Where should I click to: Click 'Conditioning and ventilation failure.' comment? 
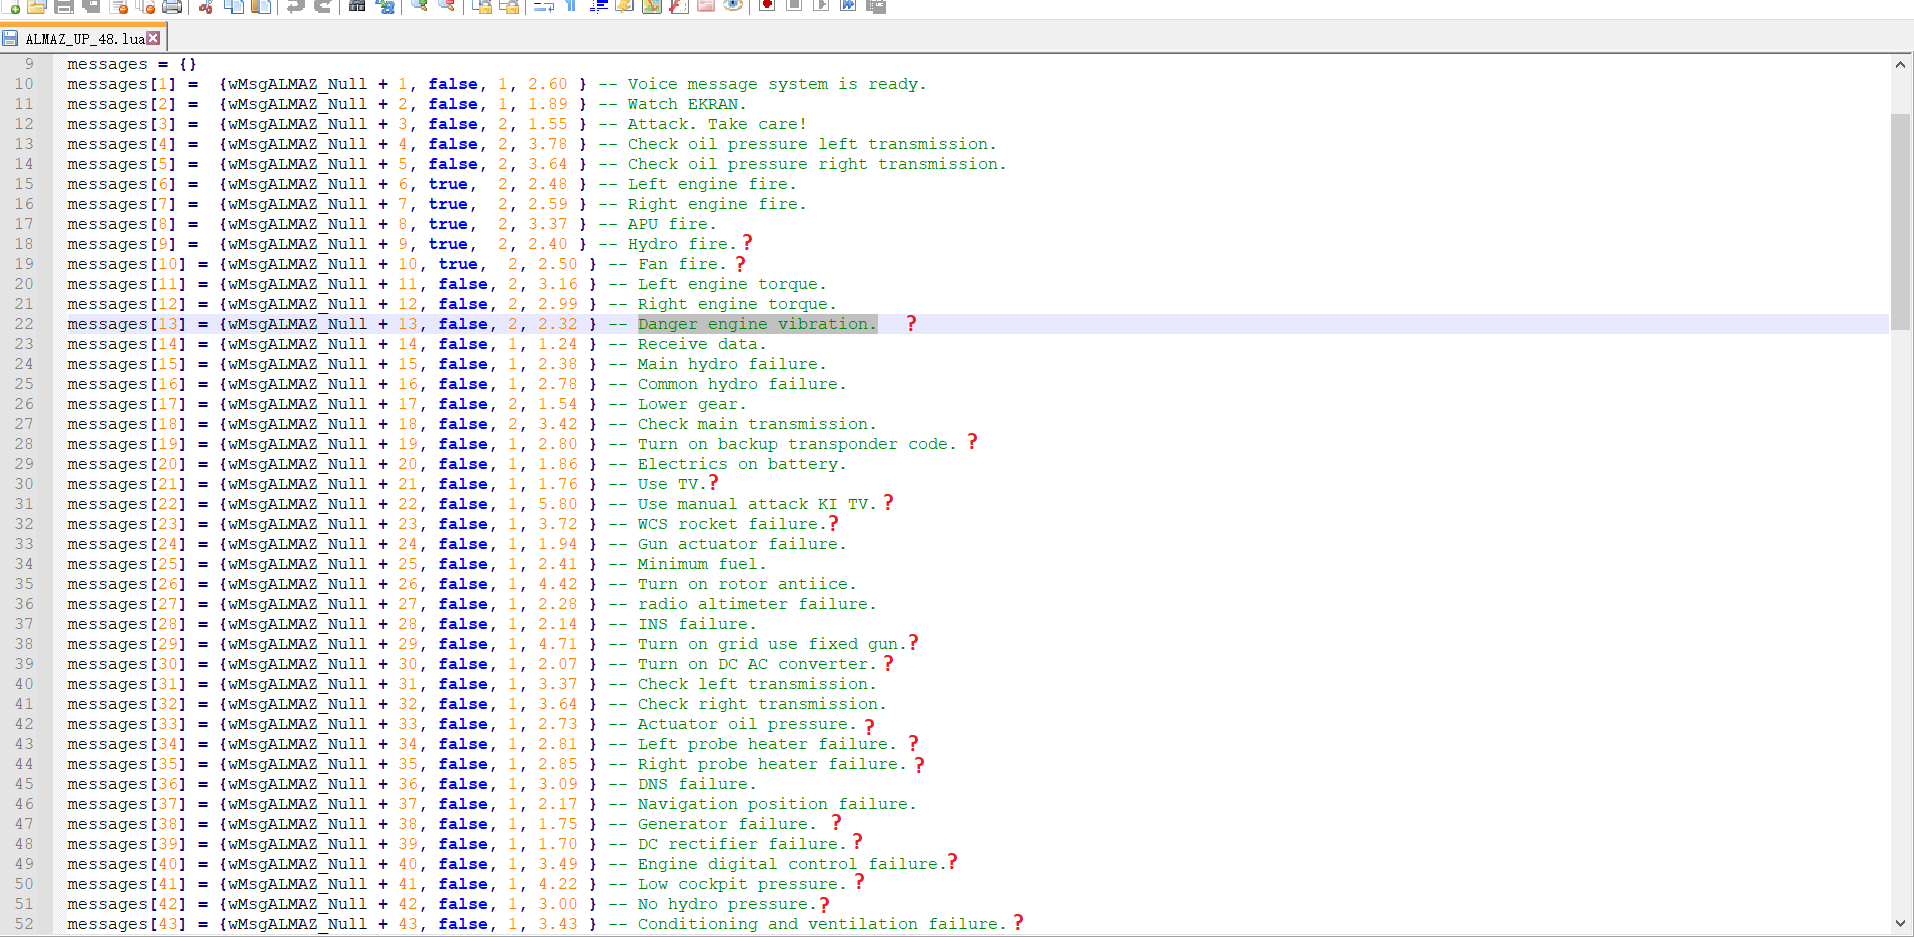(822, 924)
